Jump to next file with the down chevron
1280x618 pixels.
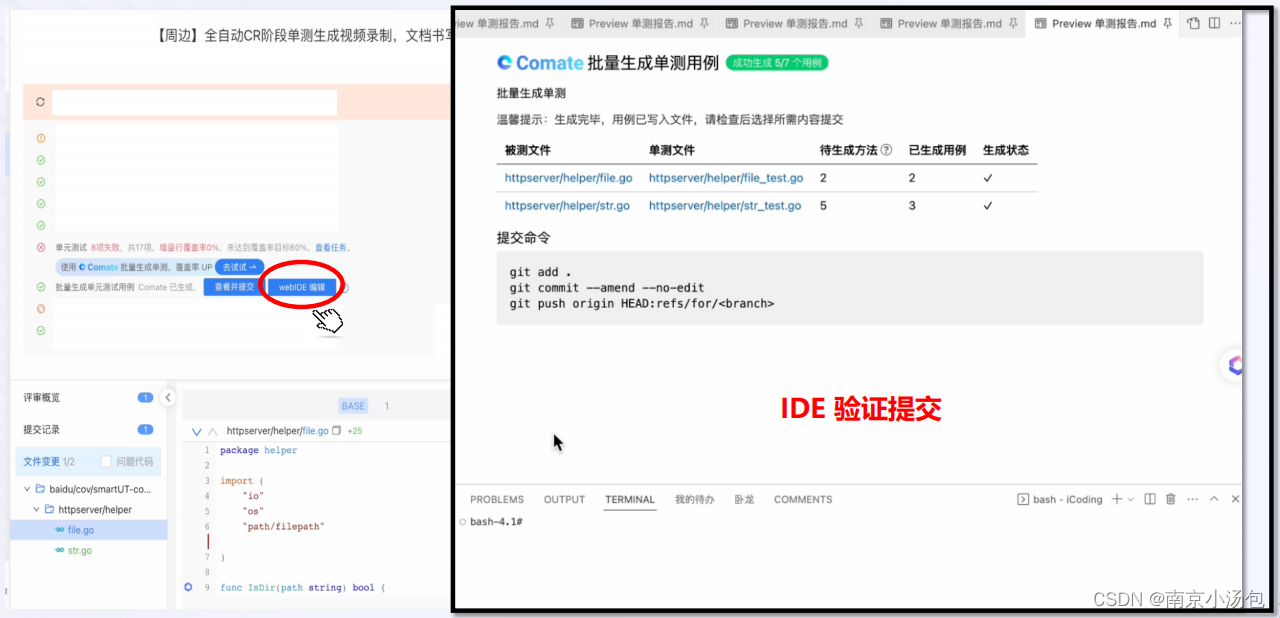click(x=196, y=431)
